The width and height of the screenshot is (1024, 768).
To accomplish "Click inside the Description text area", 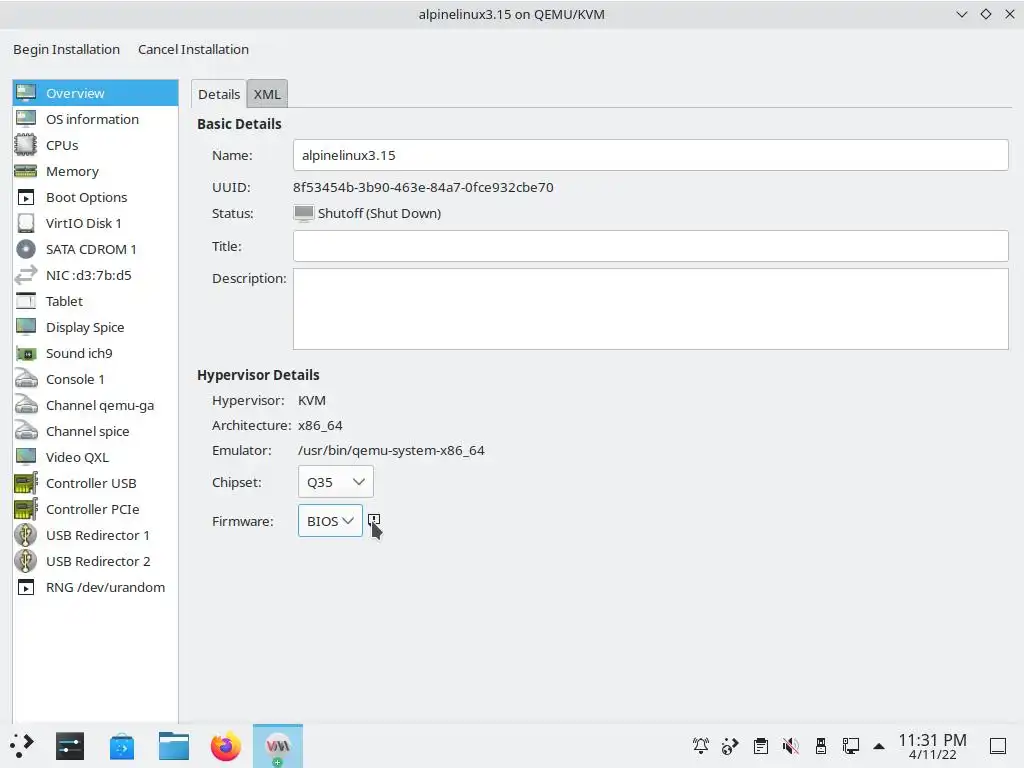I will 650,309.
